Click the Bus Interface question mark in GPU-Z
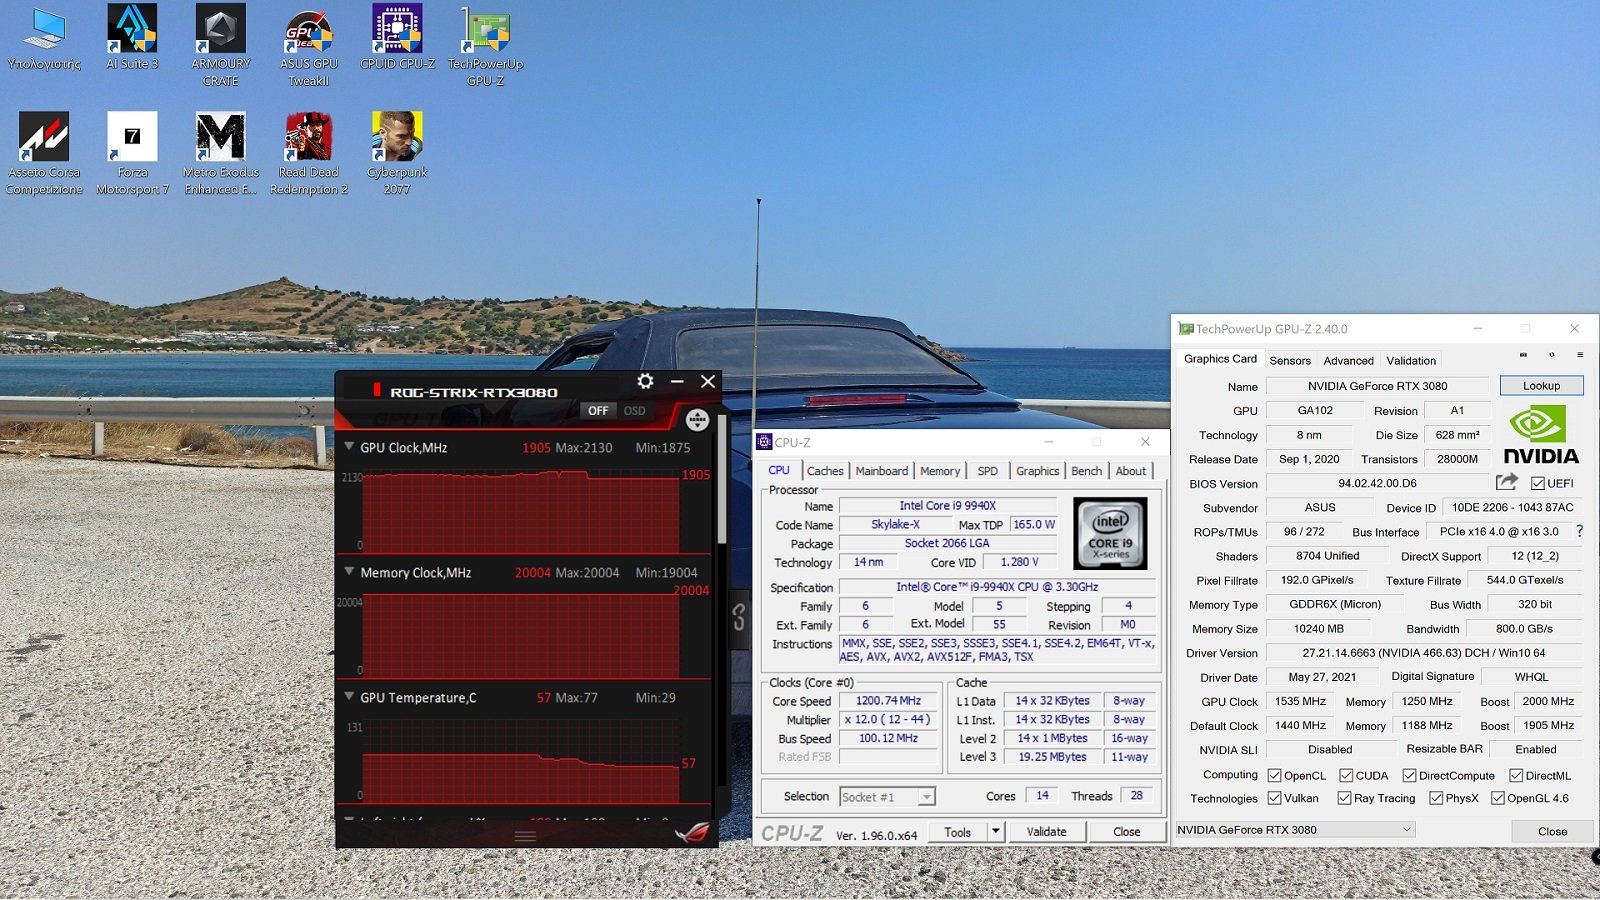This screenshot has width=1600, height=900. pos(1579,531)
